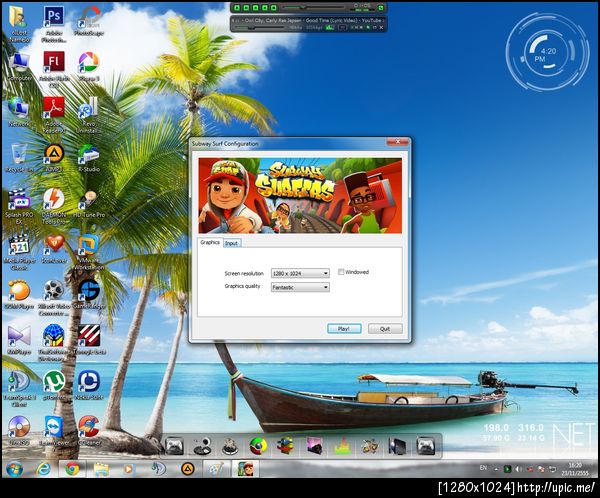Viewport: 600px width, 498px height.
Task: Open the VMware Workstation shortcut
Action: 88,252
